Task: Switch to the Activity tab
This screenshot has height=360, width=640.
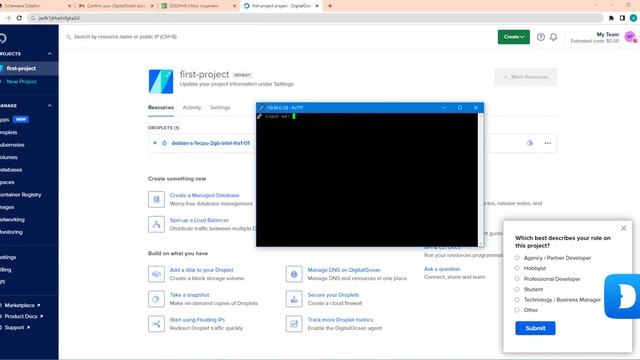Action: pyautogui.click(x=192, y=108)
